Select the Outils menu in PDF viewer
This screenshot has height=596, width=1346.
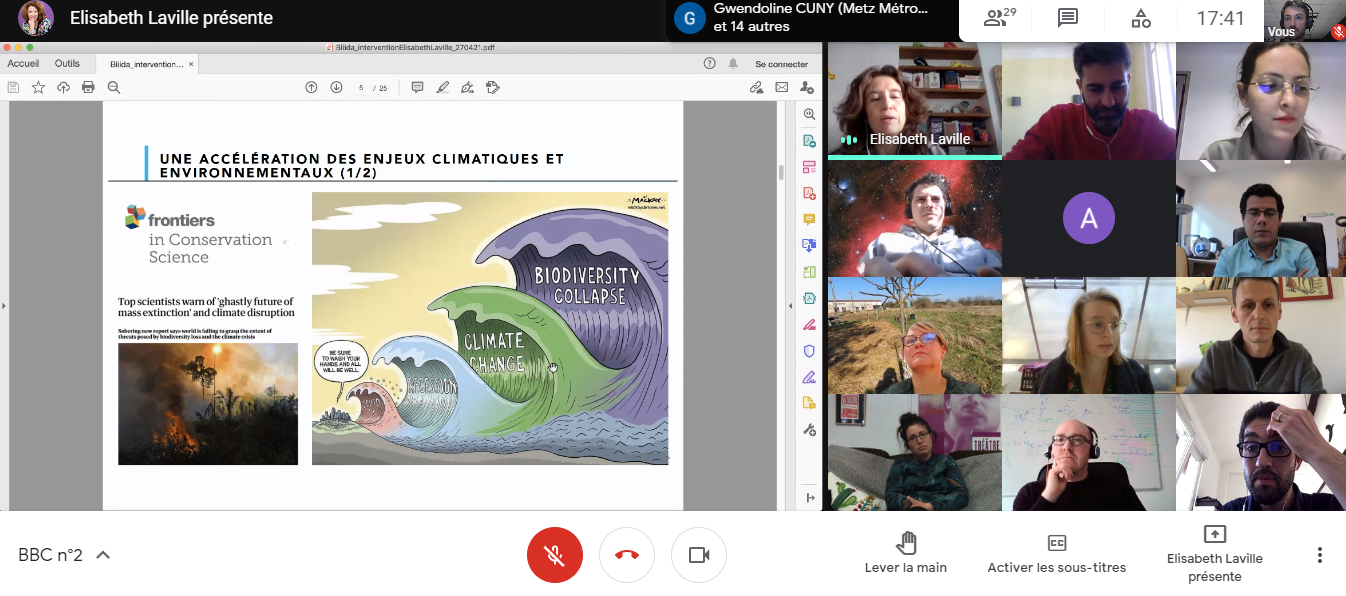click(x=67, y=63)
